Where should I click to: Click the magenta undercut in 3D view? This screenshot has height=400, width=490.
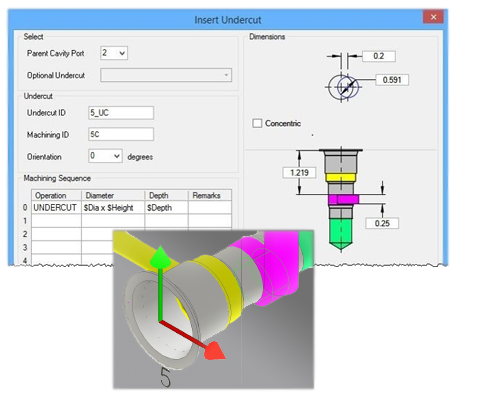(x=272, y=267)
